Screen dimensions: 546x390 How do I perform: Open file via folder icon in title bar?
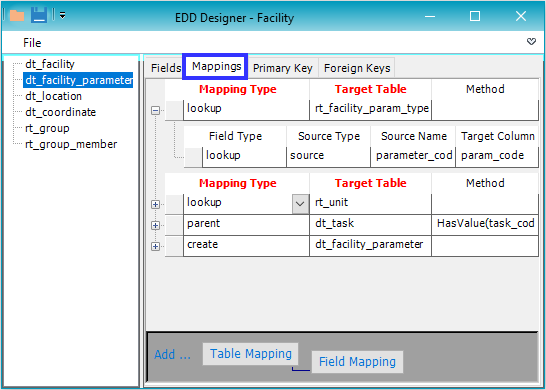[x=17, y=16]
